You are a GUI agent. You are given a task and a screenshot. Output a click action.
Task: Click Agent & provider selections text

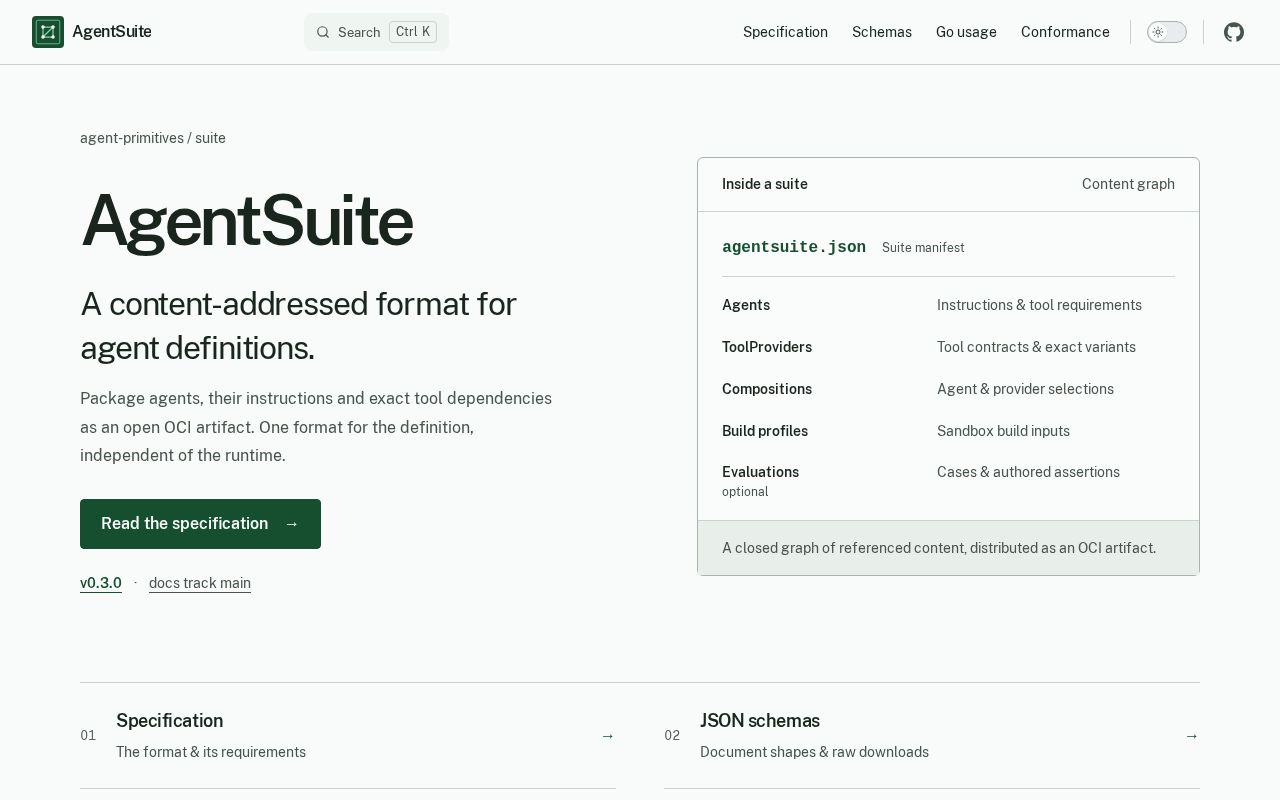coord(1025,389)
